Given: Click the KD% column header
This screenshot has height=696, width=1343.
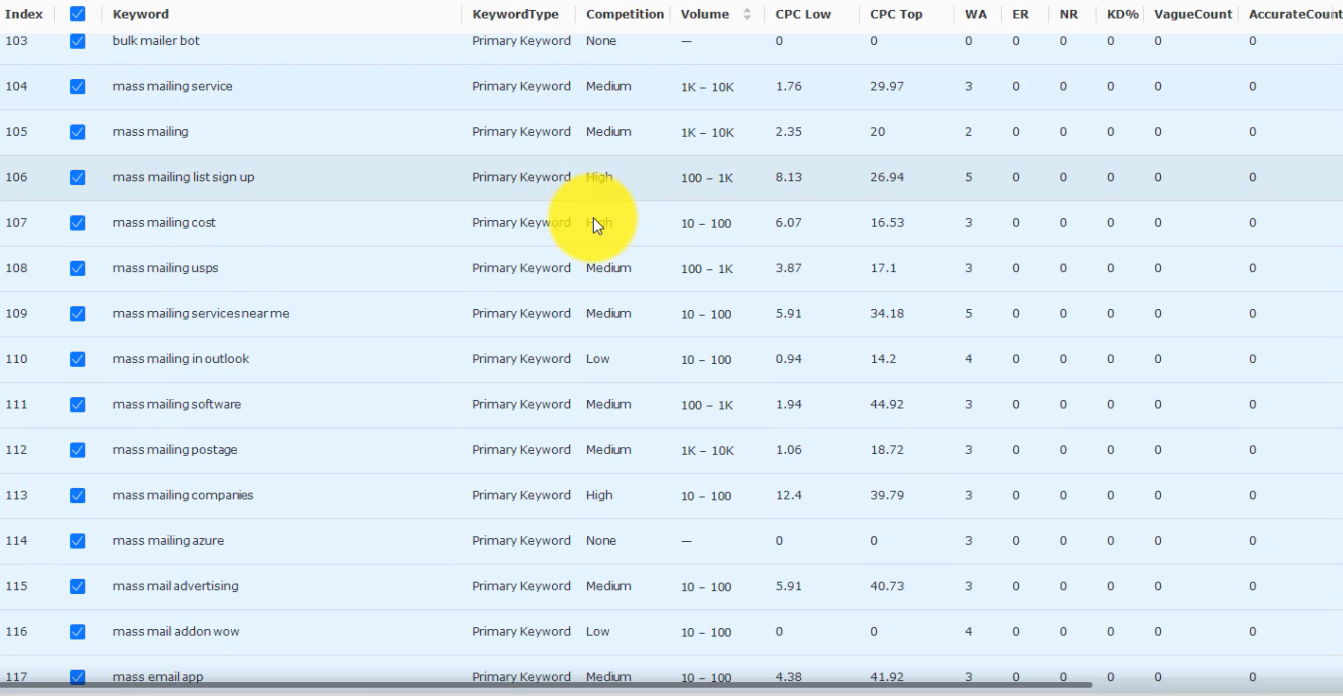Looking at the screenshot, I should [x=1123, y=14].
